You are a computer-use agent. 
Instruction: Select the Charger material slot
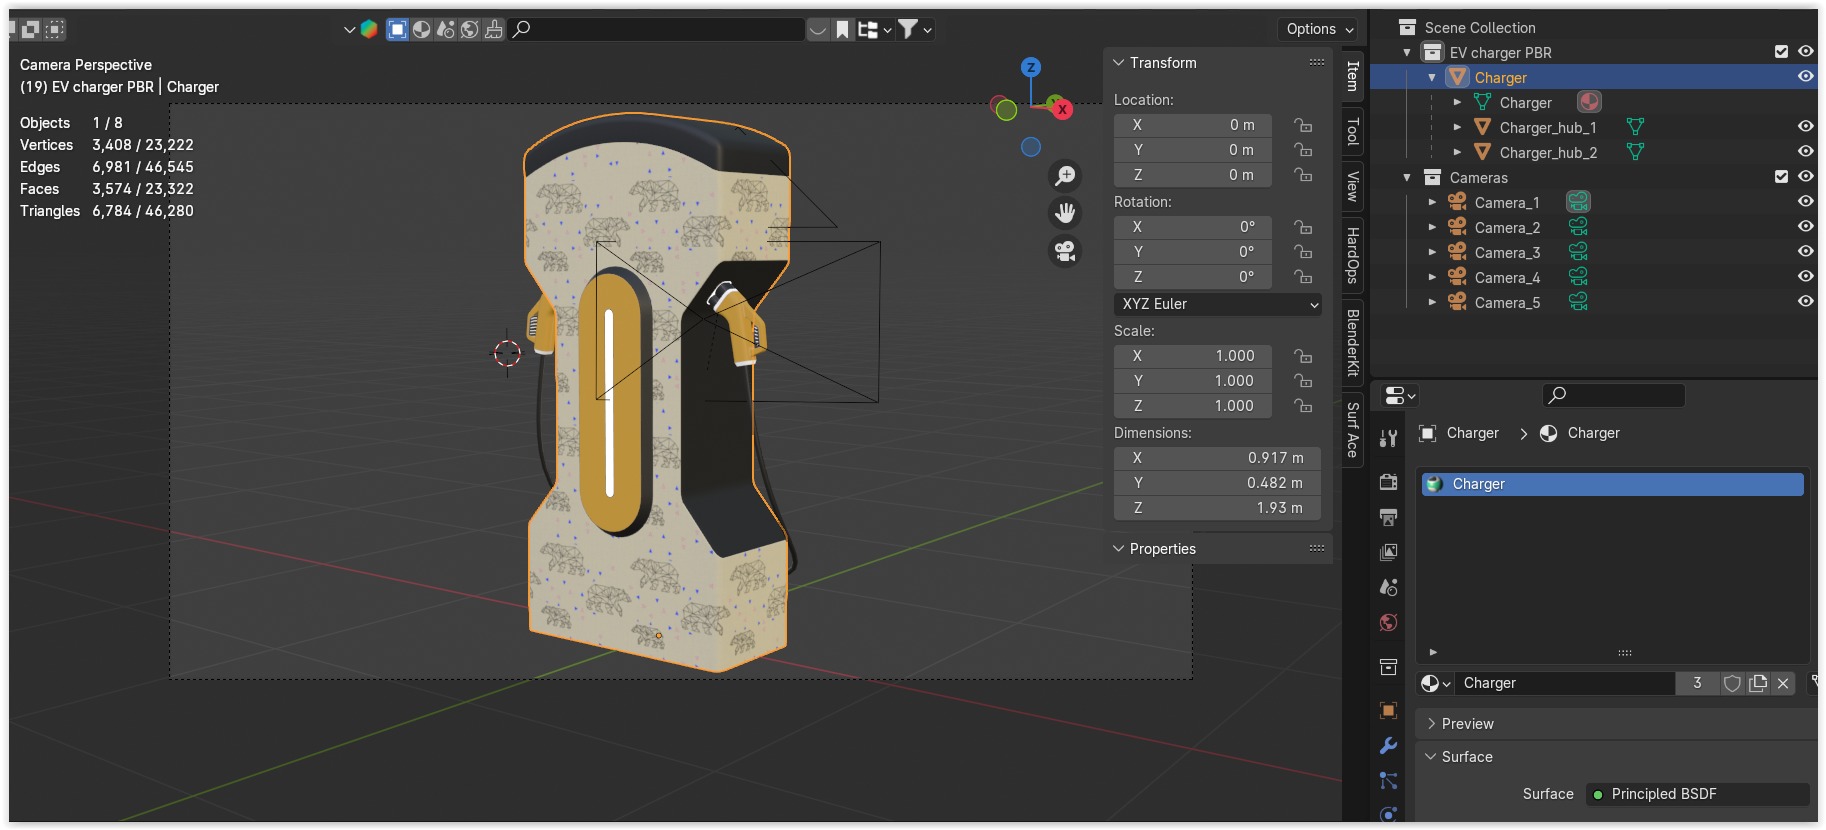pos(1613,484)
